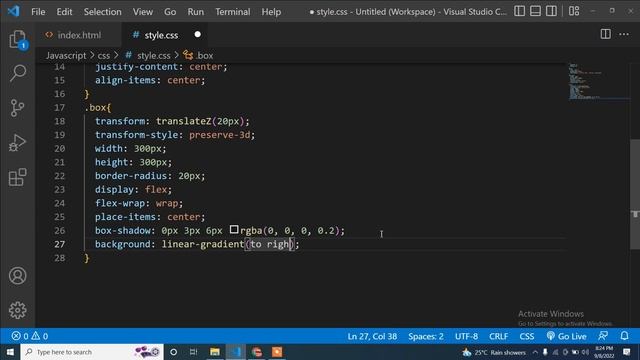Open the View menu
This screenshot has height=360, width=640.
click(142, 12)
